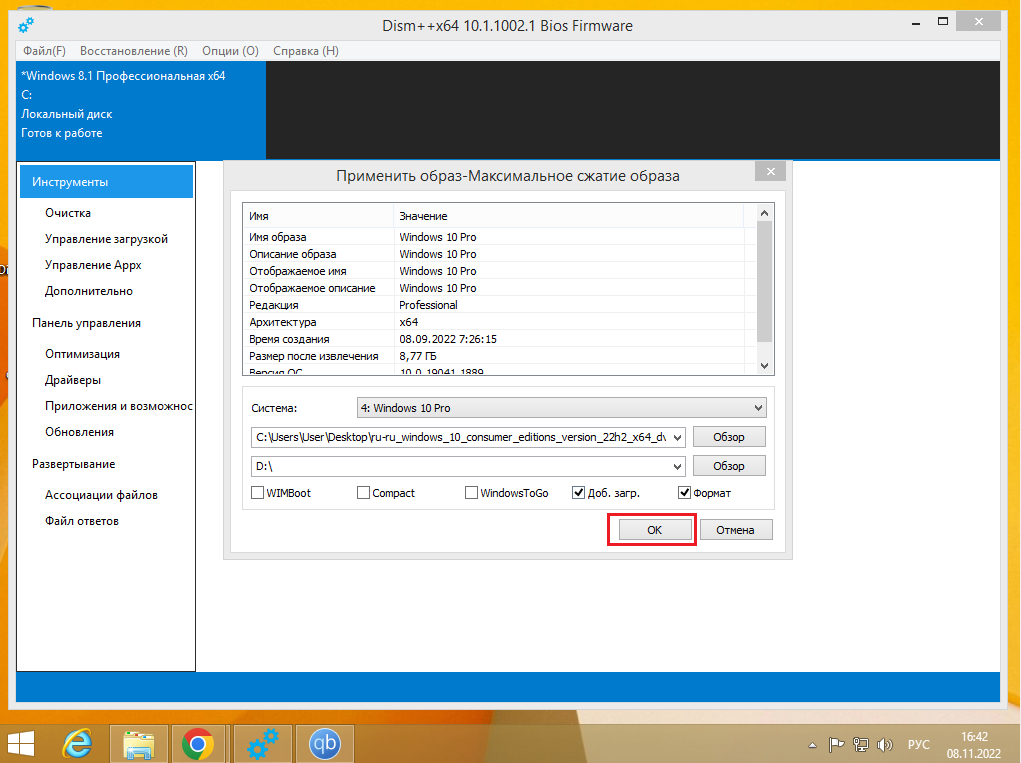The height and width of the screenshot is (763, 1021).
Task: Open the Восстановление (R) menu
Action: coord(133,51)
